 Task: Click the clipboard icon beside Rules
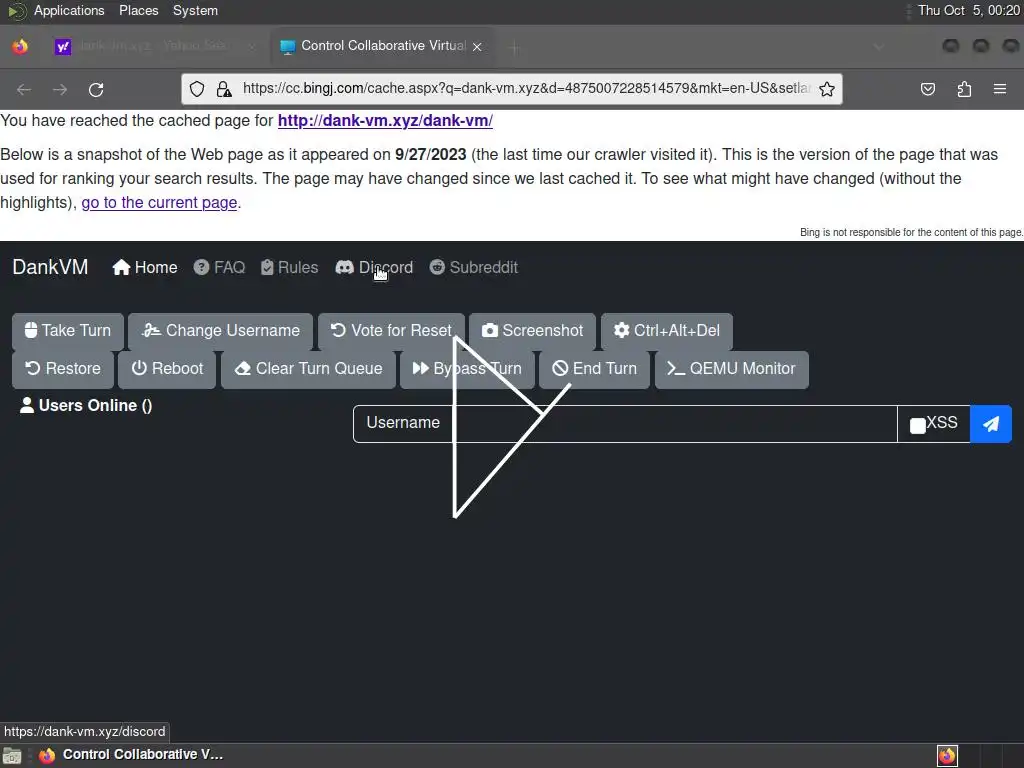pos(267,267)
